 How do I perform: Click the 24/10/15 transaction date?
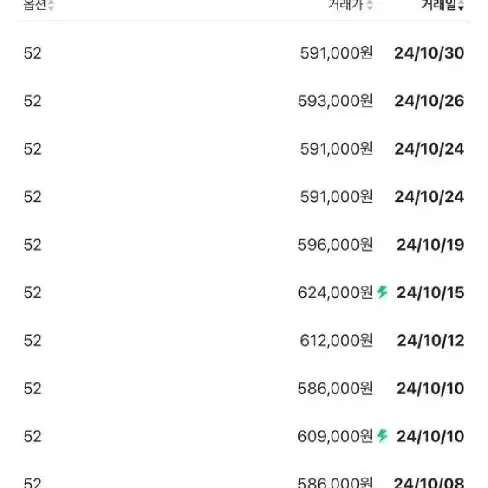[430, 292]
